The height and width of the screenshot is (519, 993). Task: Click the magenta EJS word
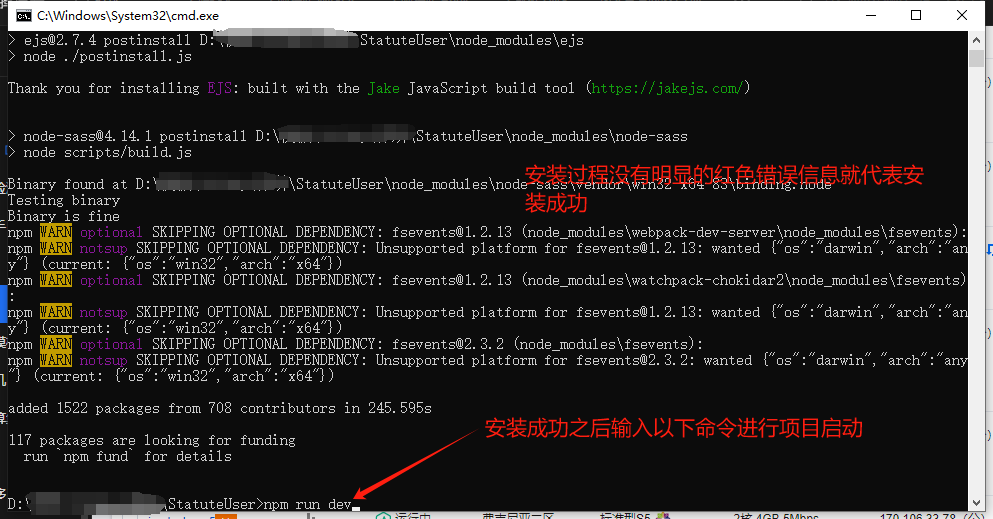click(x=219, y=88)
